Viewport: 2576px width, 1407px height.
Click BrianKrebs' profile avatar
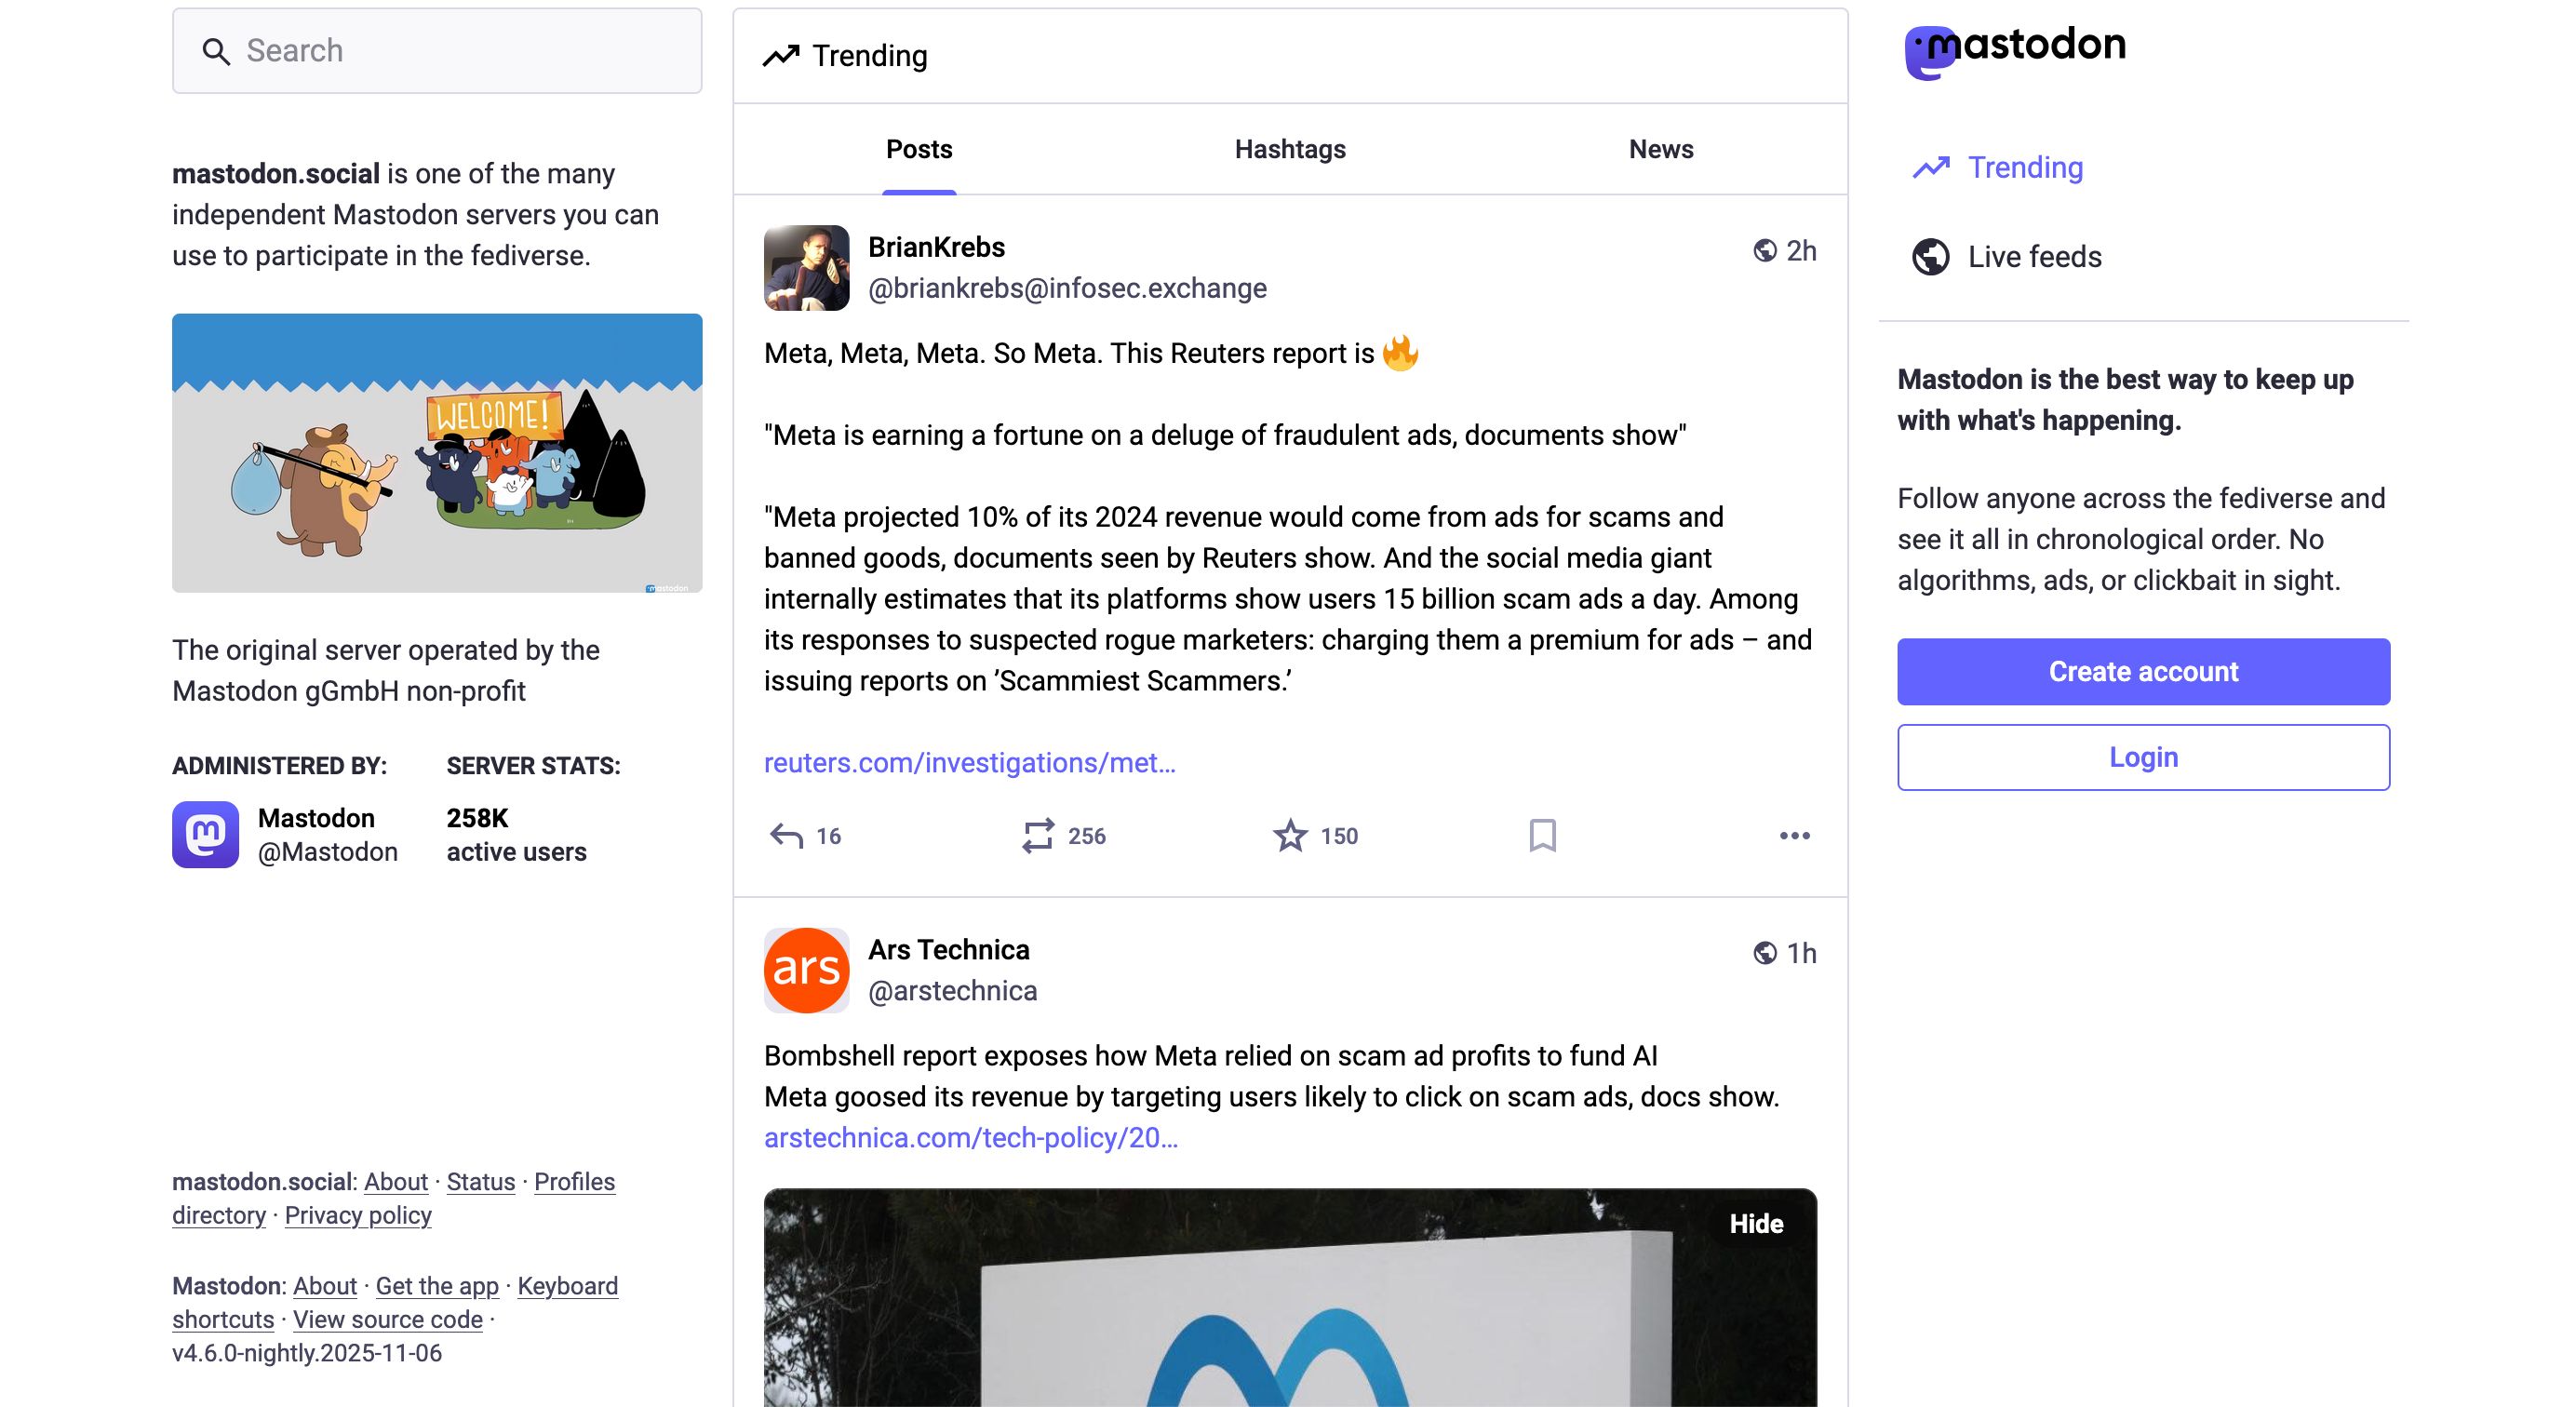click(x=806, y=267)
